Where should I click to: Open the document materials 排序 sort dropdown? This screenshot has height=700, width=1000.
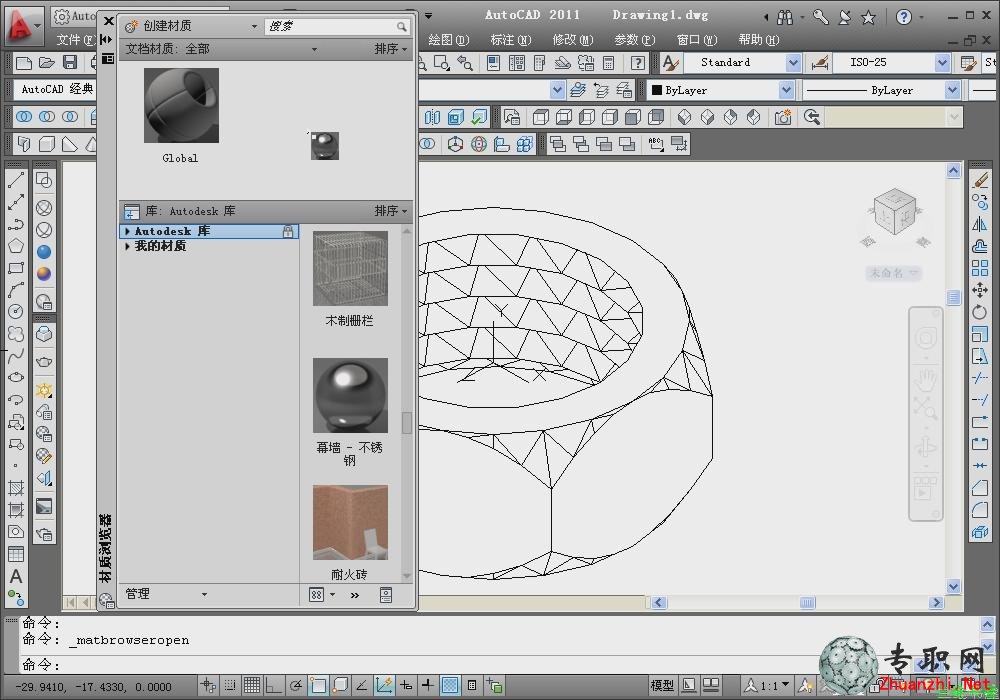pos(391,49)
